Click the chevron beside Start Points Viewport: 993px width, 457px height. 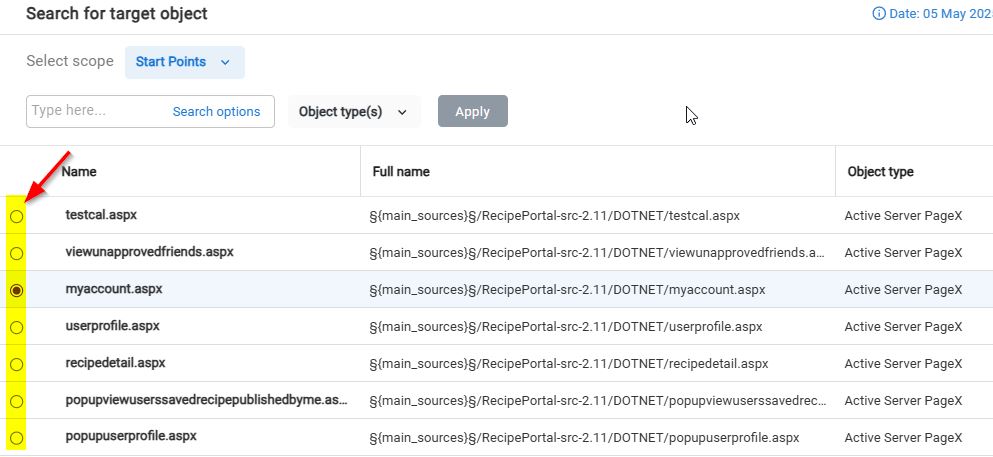click(x=225, y=62)
